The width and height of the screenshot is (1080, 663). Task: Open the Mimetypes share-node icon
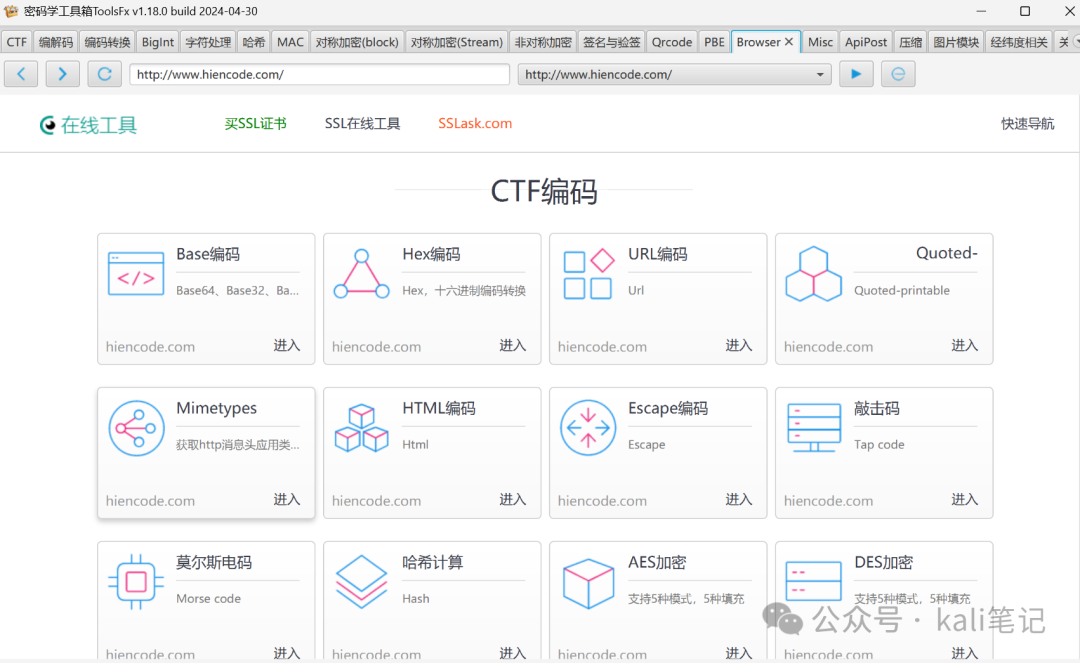click(x=136, y=427)
